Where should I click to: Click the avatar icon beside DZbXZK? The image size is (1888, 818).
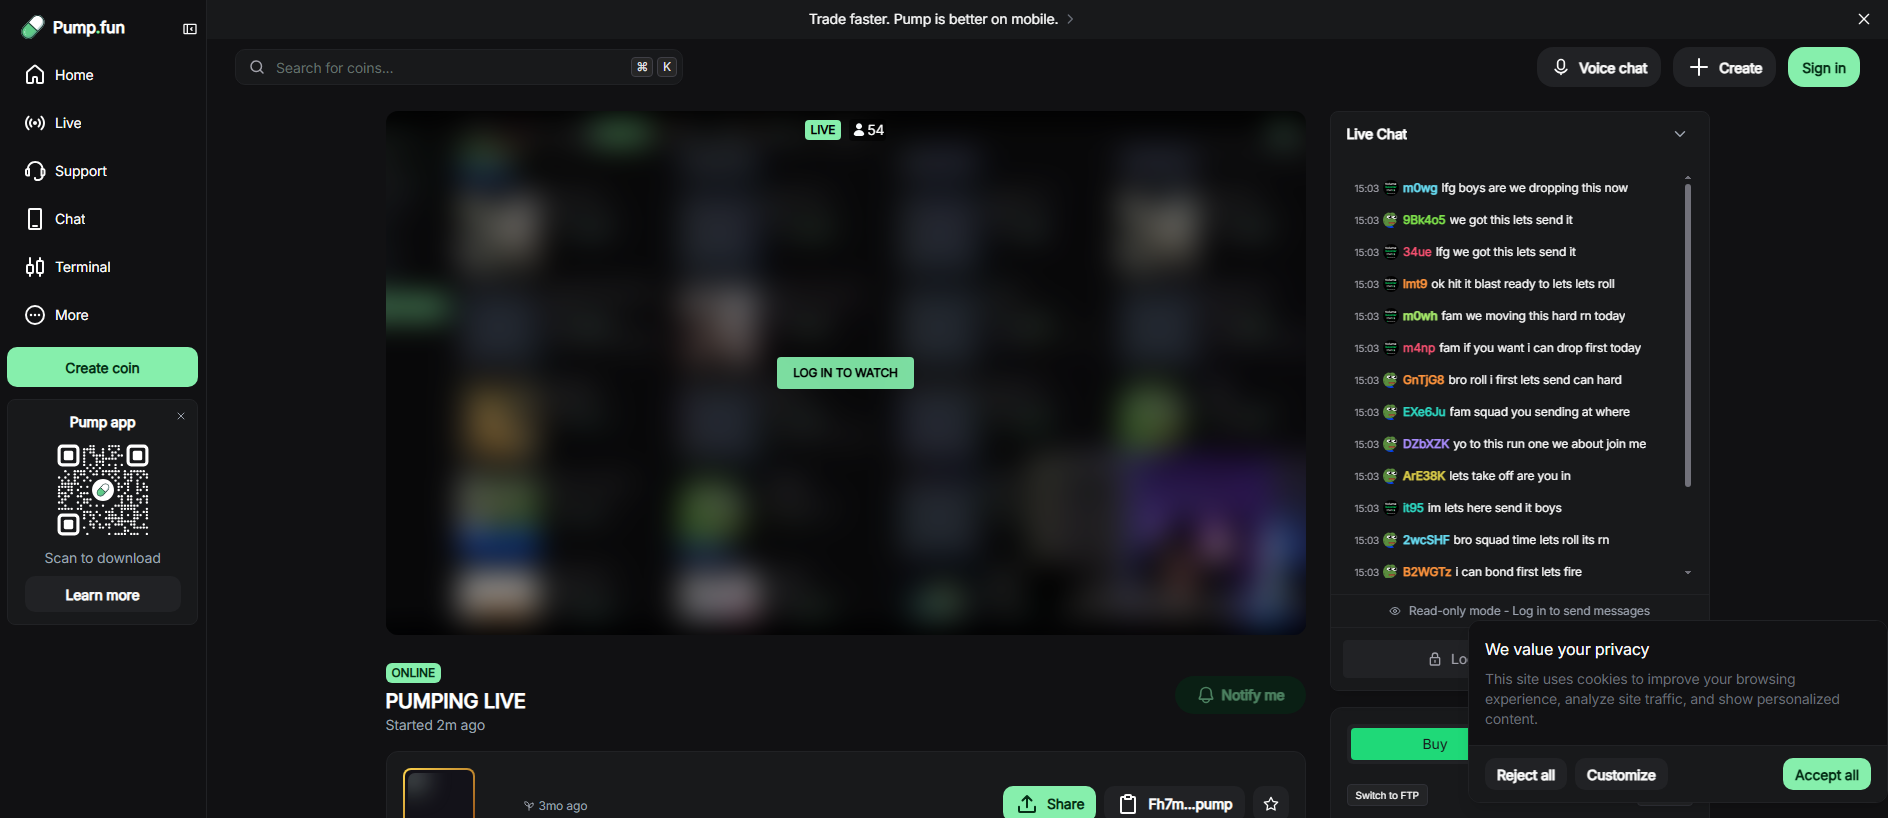pyautogui.click(x=1390, y=444)
